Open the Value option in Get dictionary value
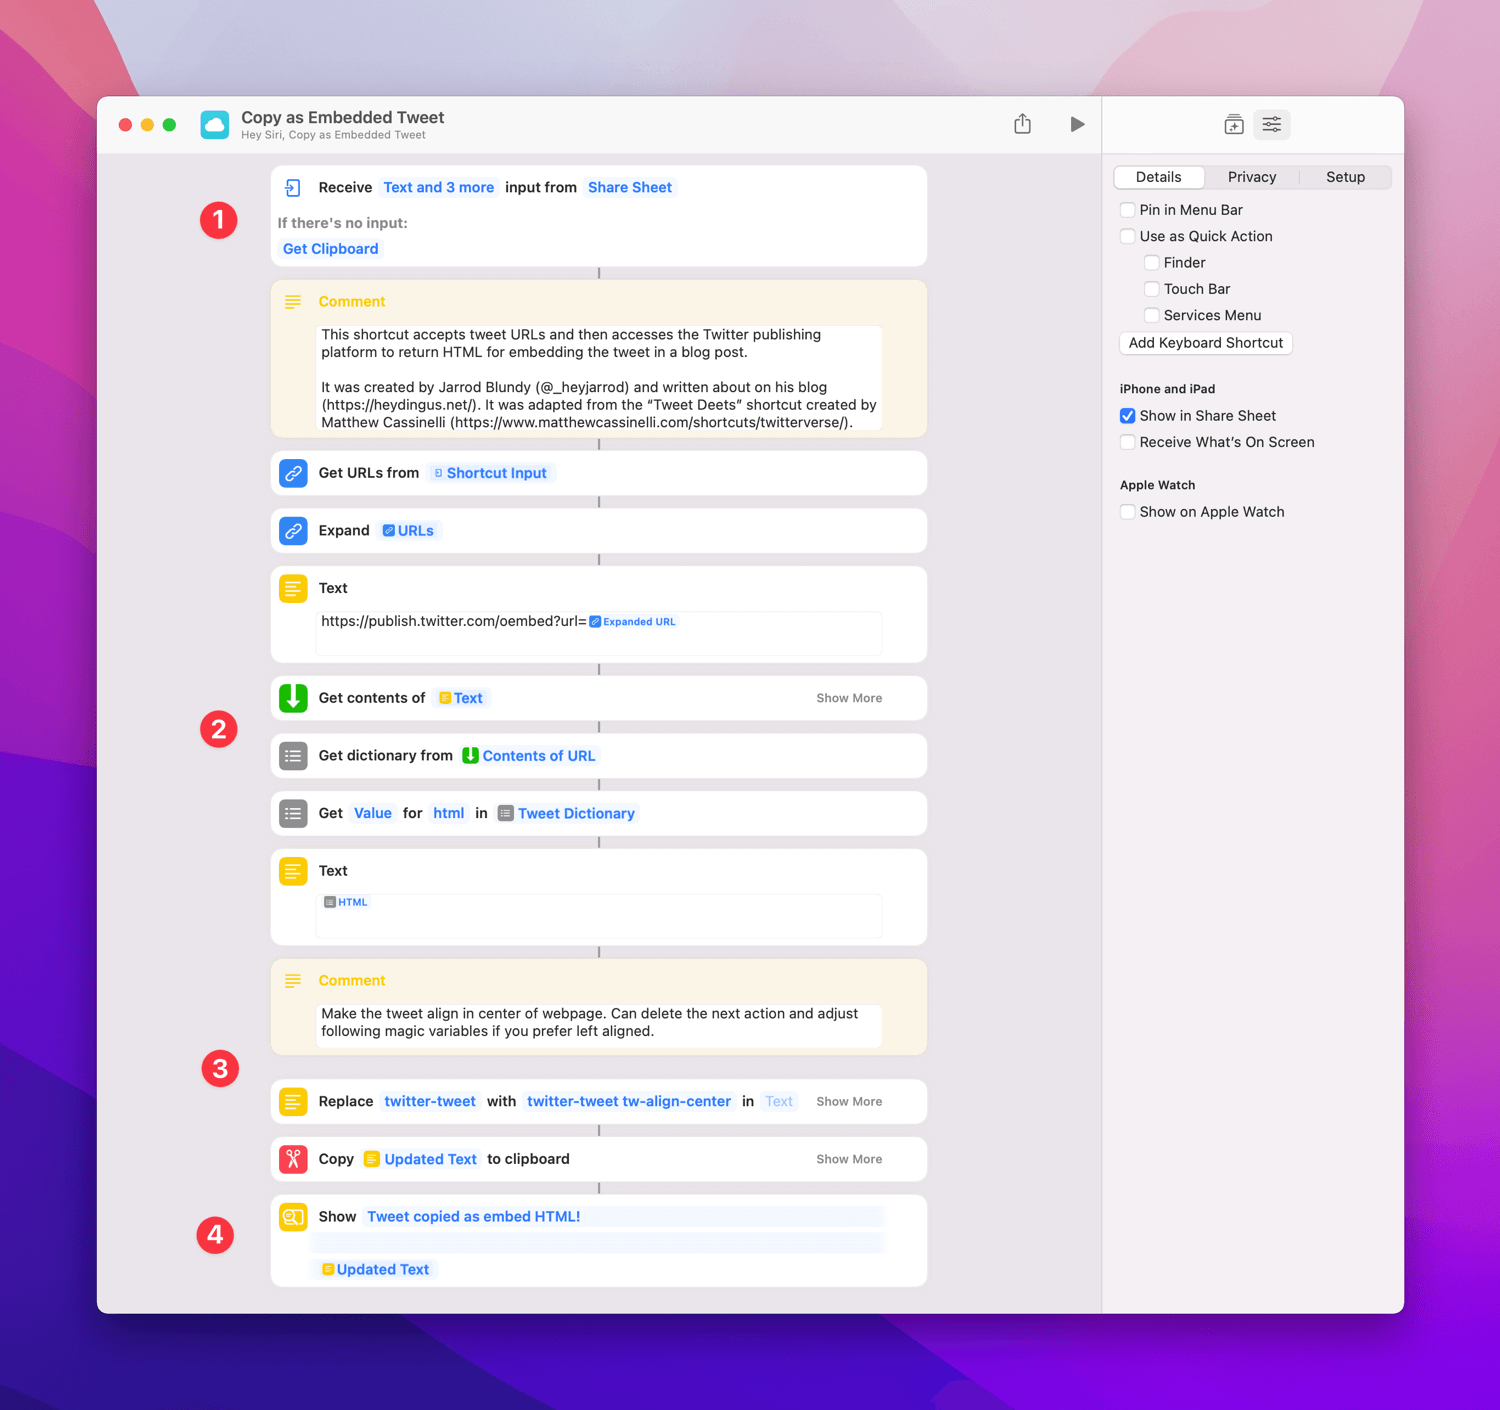 [x=373, y=814]
